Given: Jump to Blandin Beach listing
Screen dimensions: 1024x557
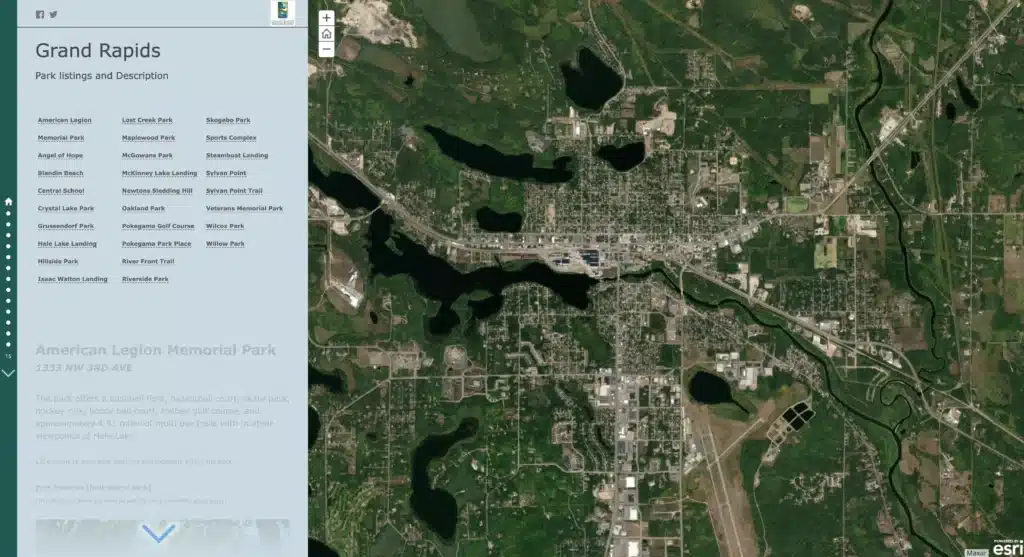Looking at the screenshot, I should tap(60, 173).
